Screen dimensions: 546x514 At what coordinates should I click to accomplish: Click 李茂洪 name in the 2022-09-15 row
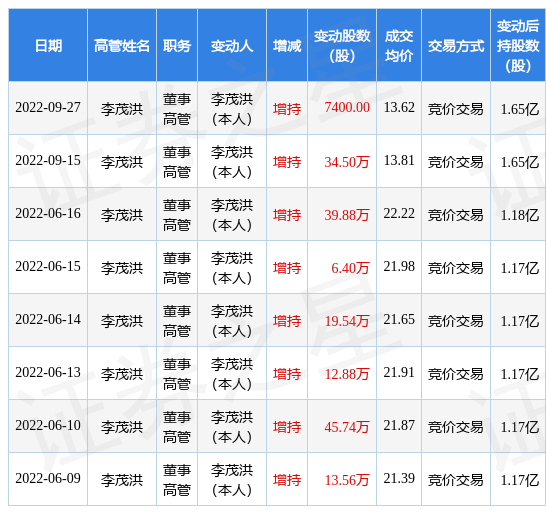[x=122, y=162]
